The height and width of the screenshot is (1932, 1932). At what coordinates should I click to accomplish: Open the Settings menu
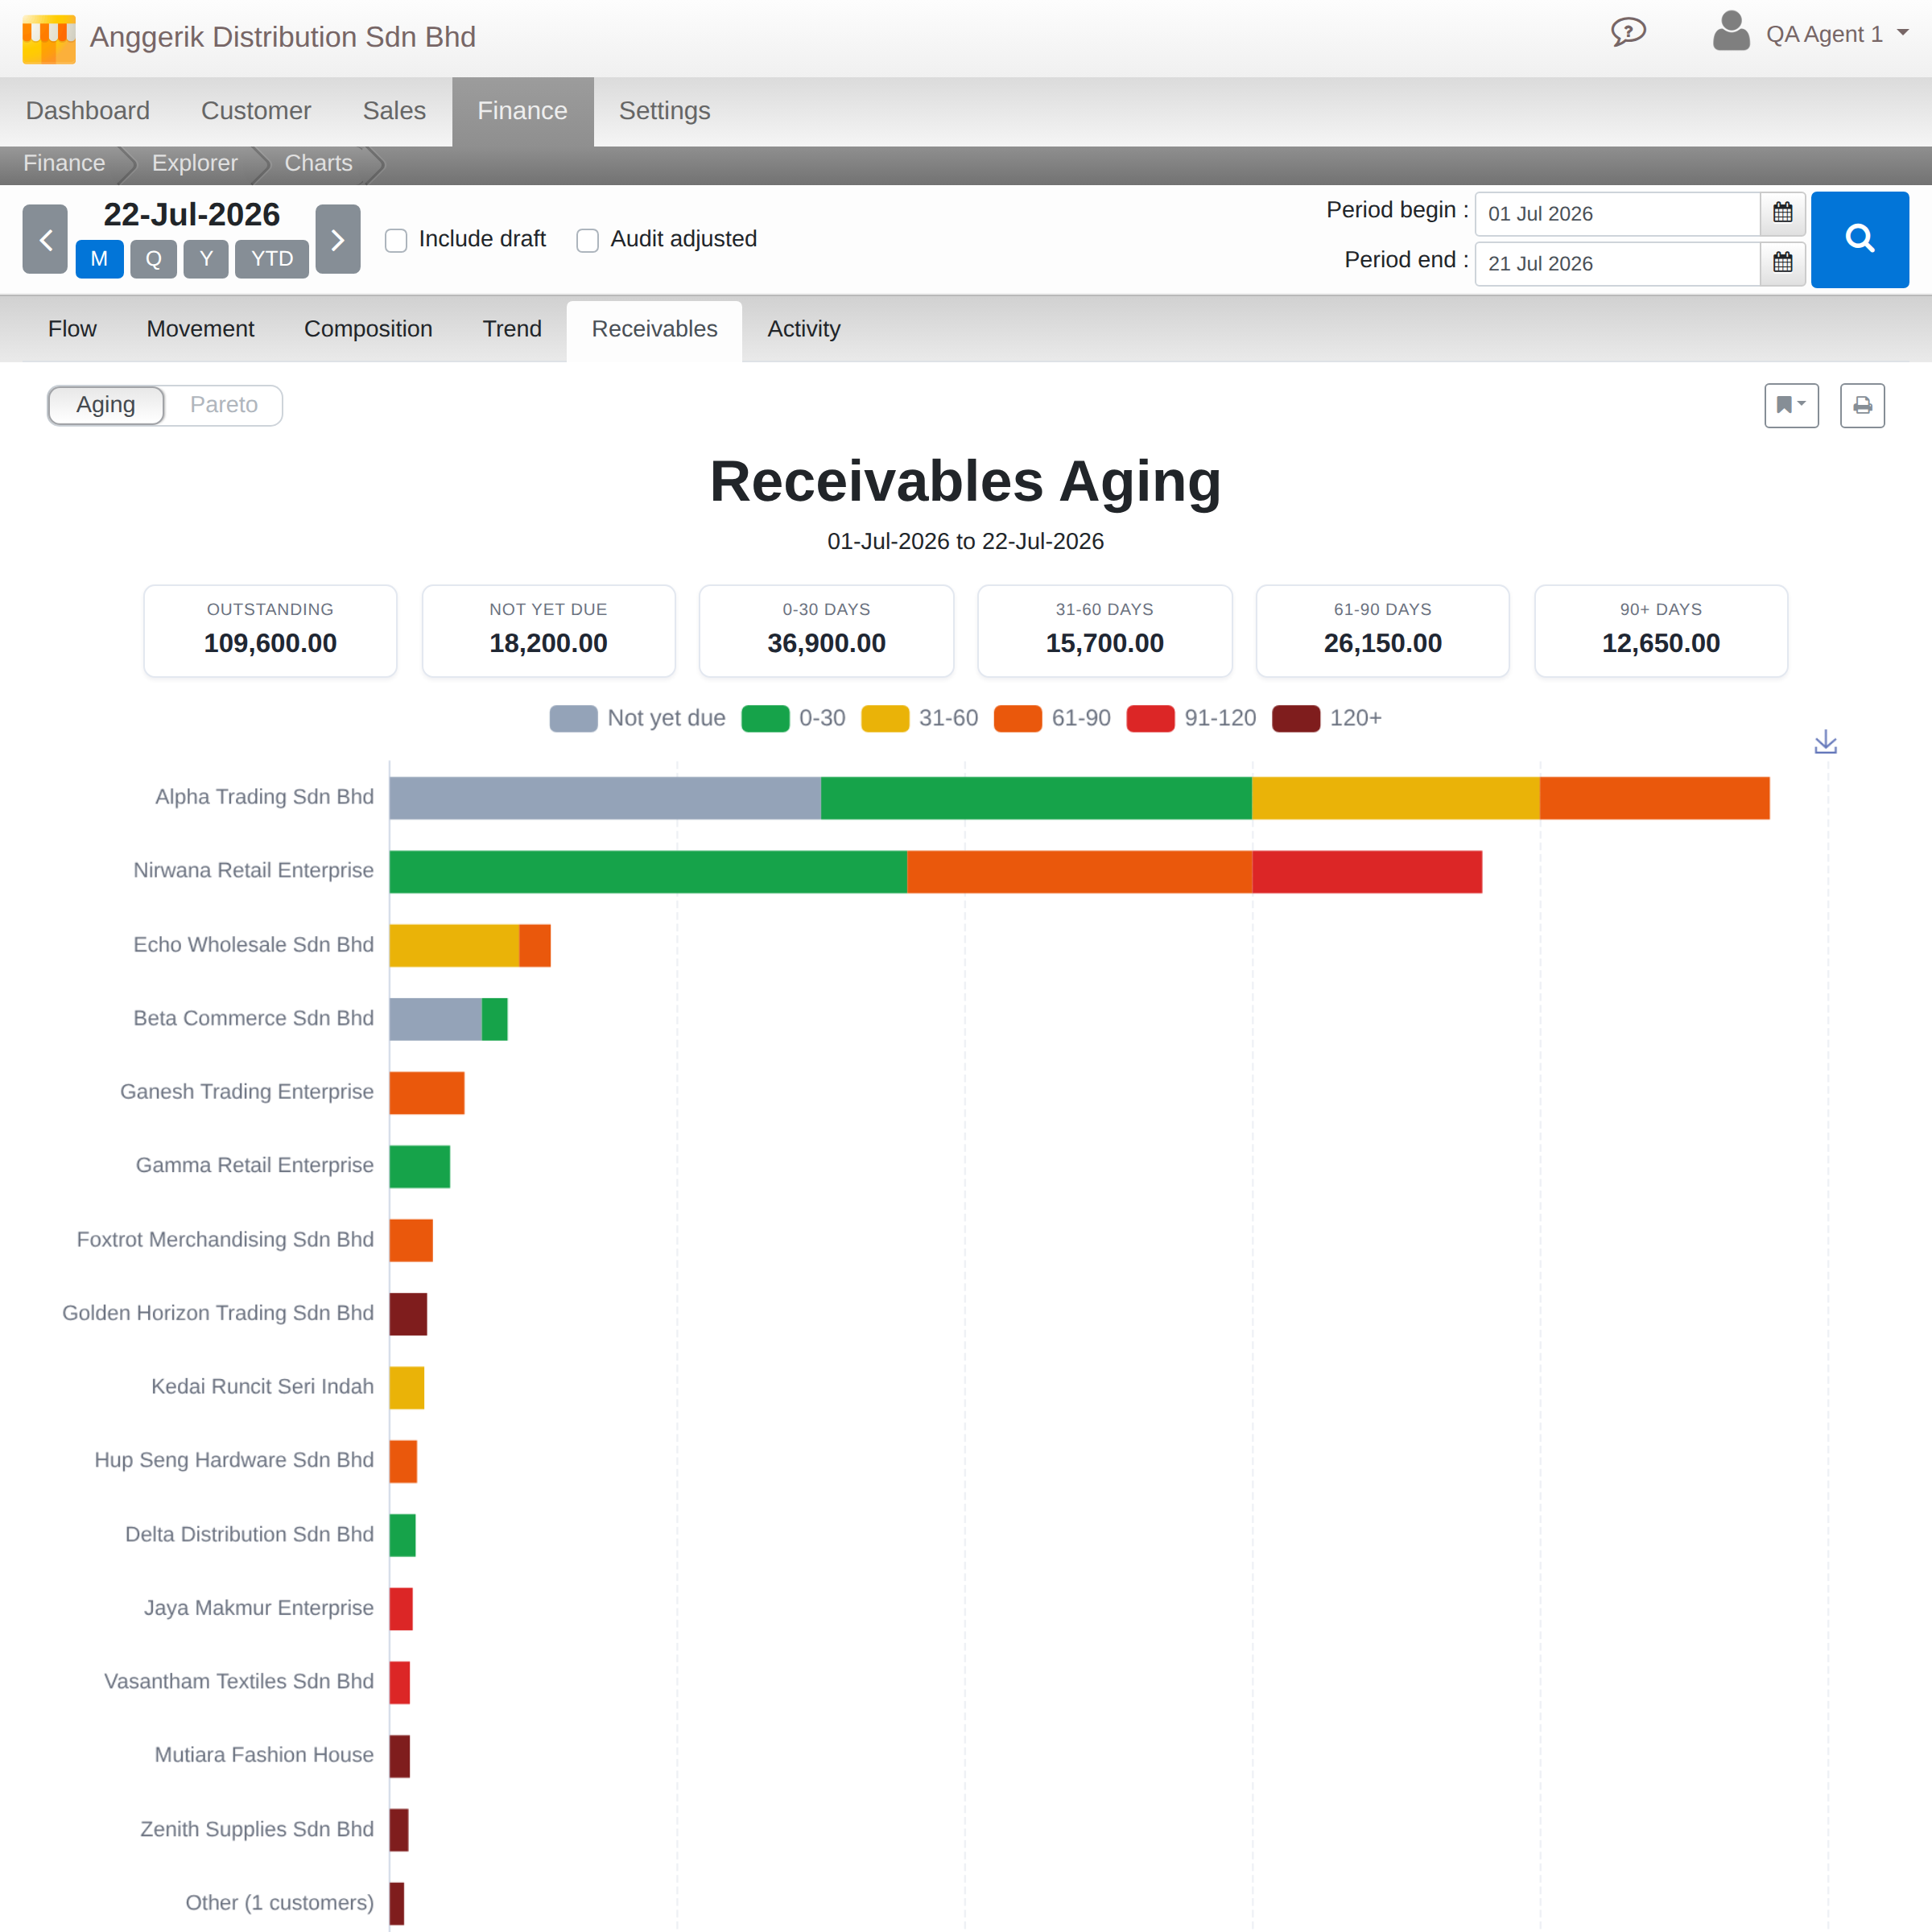[664, 111]
